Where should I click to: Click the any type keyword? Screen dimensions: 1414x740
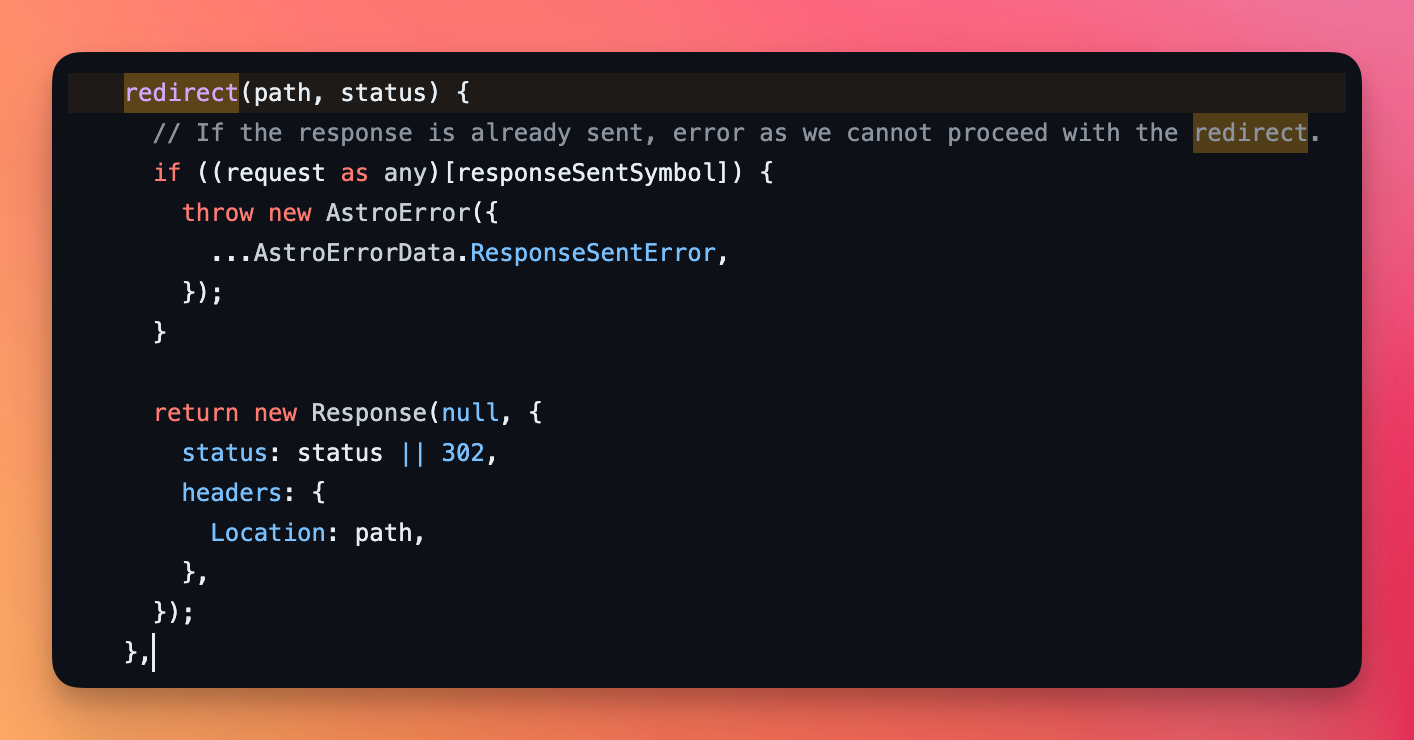pos(405,173)
